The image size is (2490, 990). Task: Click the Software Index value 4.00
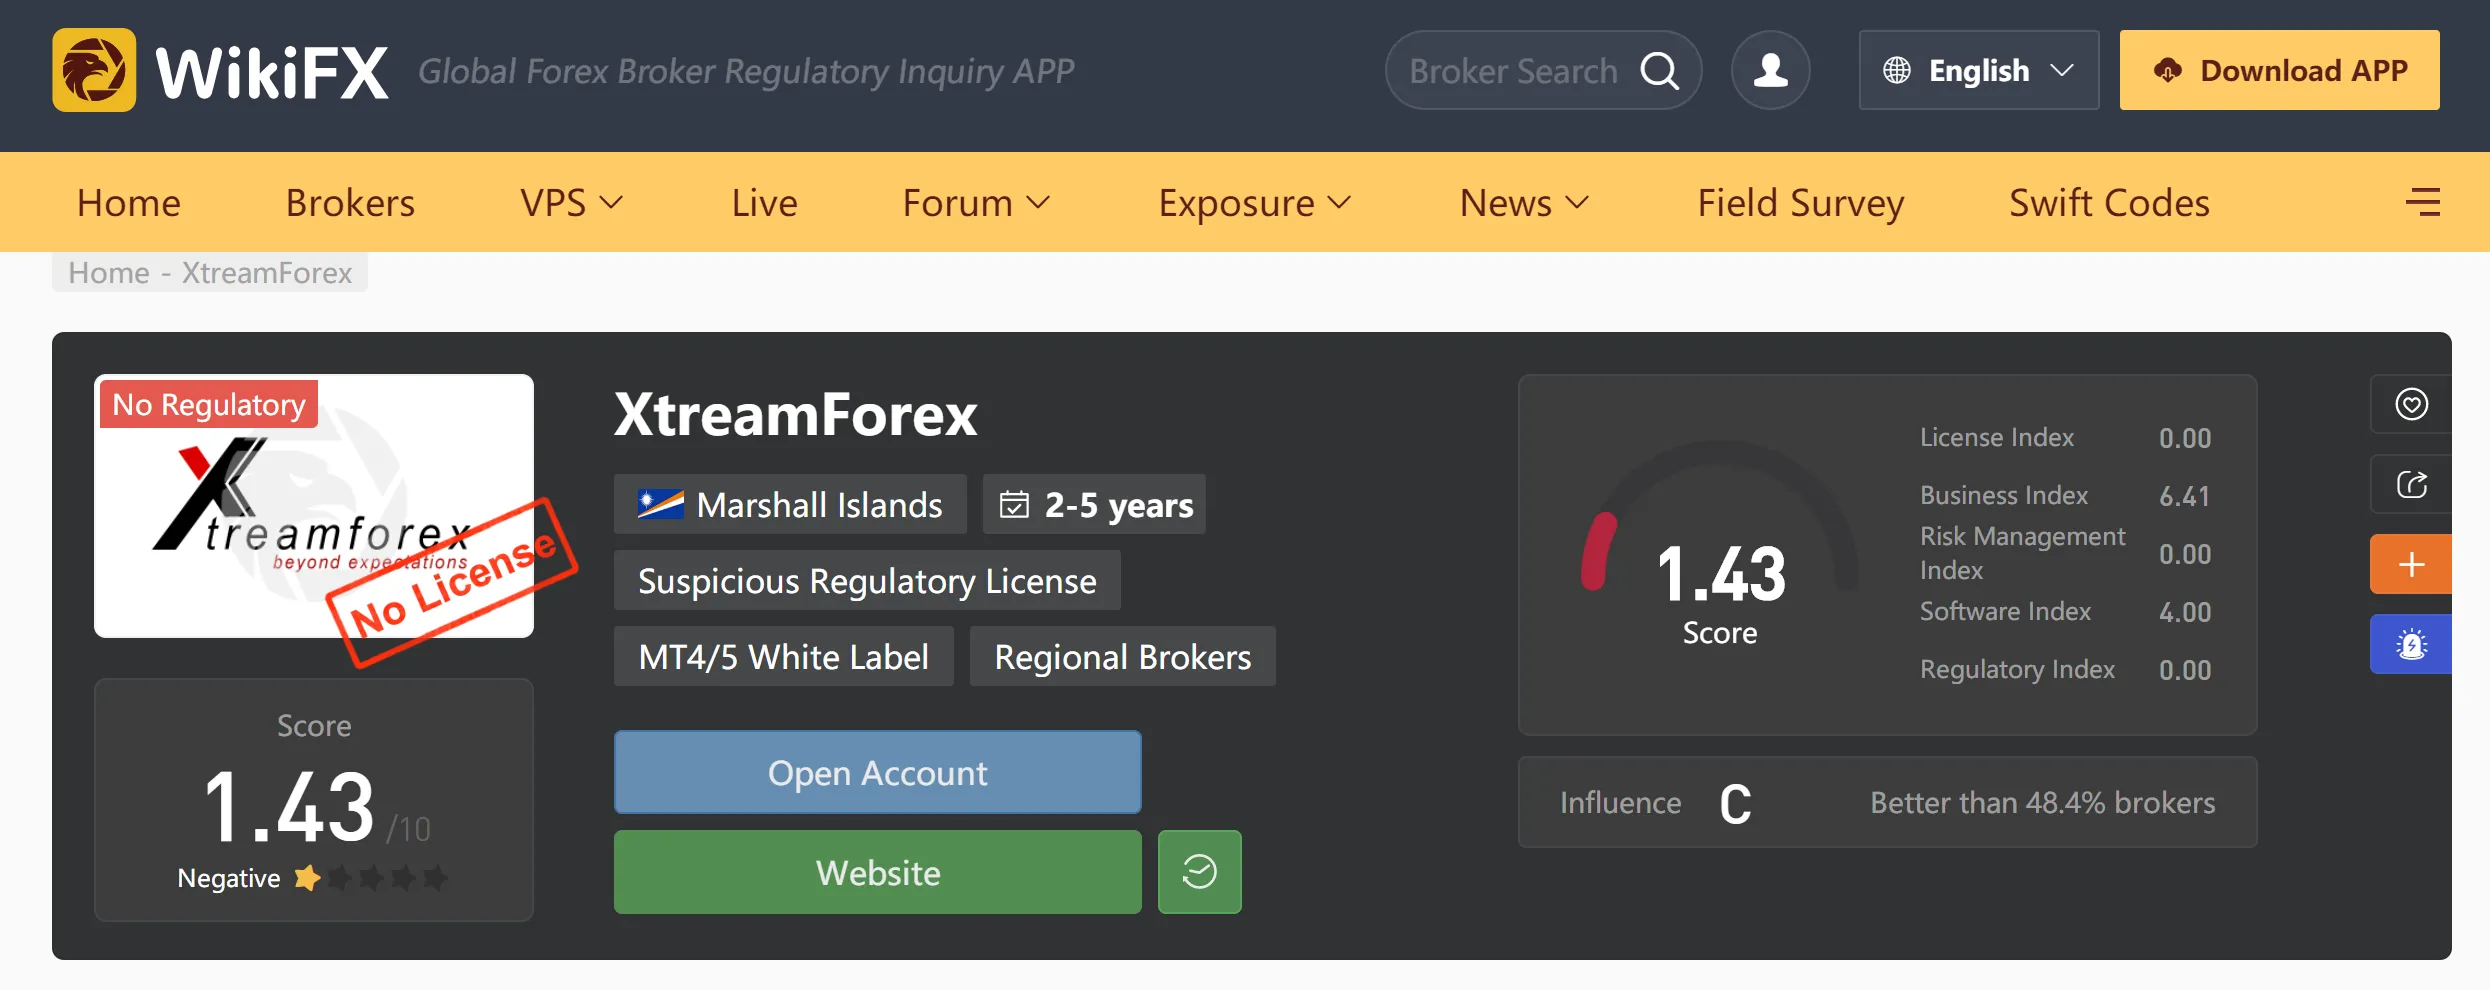(x=2185, y=612)
